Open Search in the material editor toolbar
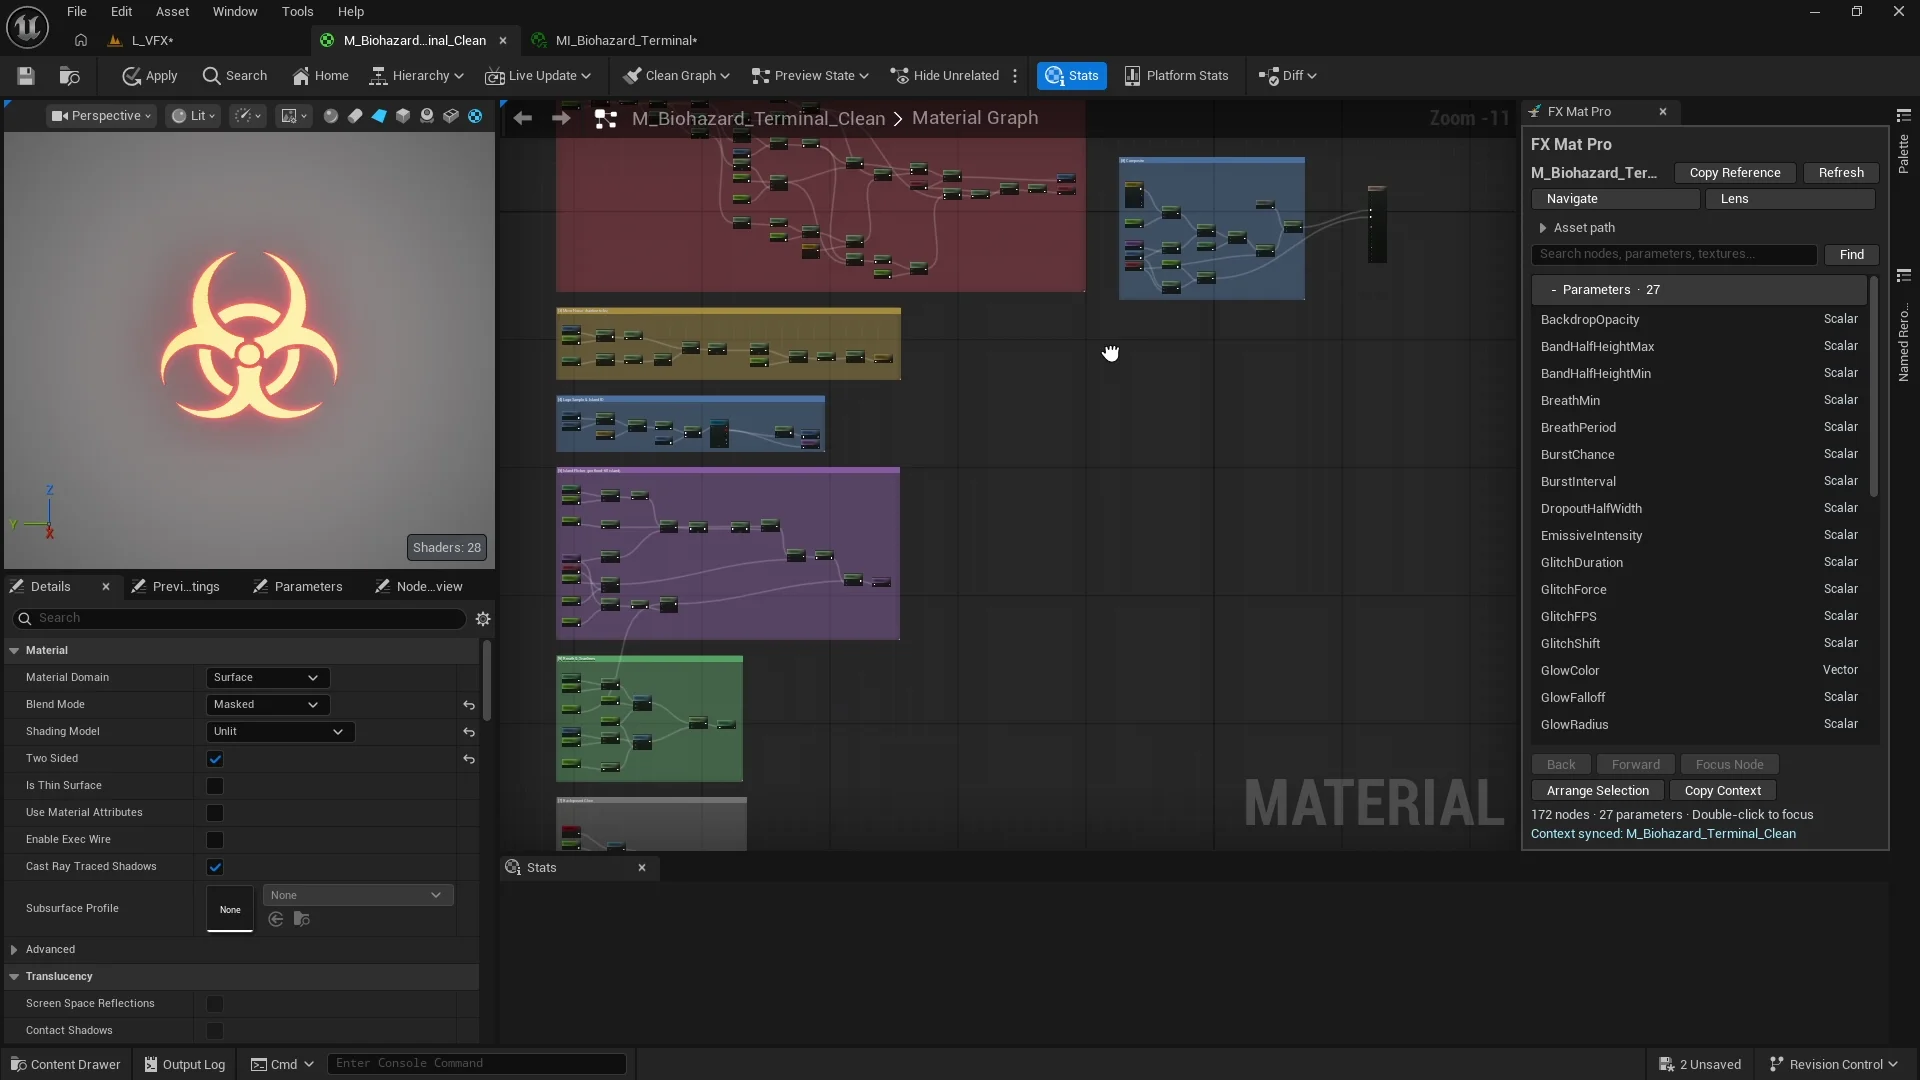The width and height of the screenshot is (1920, 1080). (x=235, y=76)
